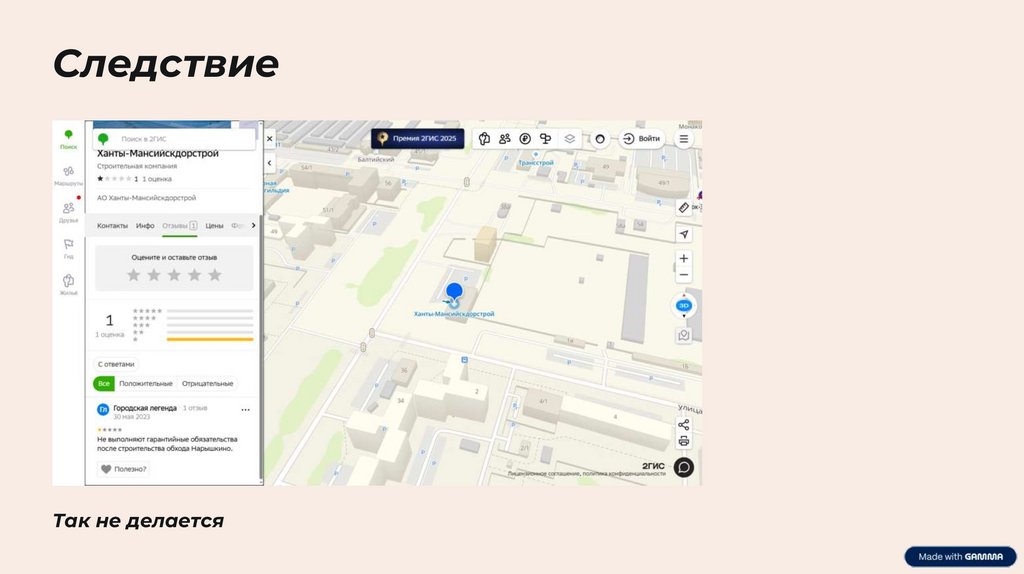Open the Гид guide section
1024x574 pixels.
(x=69, y=249)
